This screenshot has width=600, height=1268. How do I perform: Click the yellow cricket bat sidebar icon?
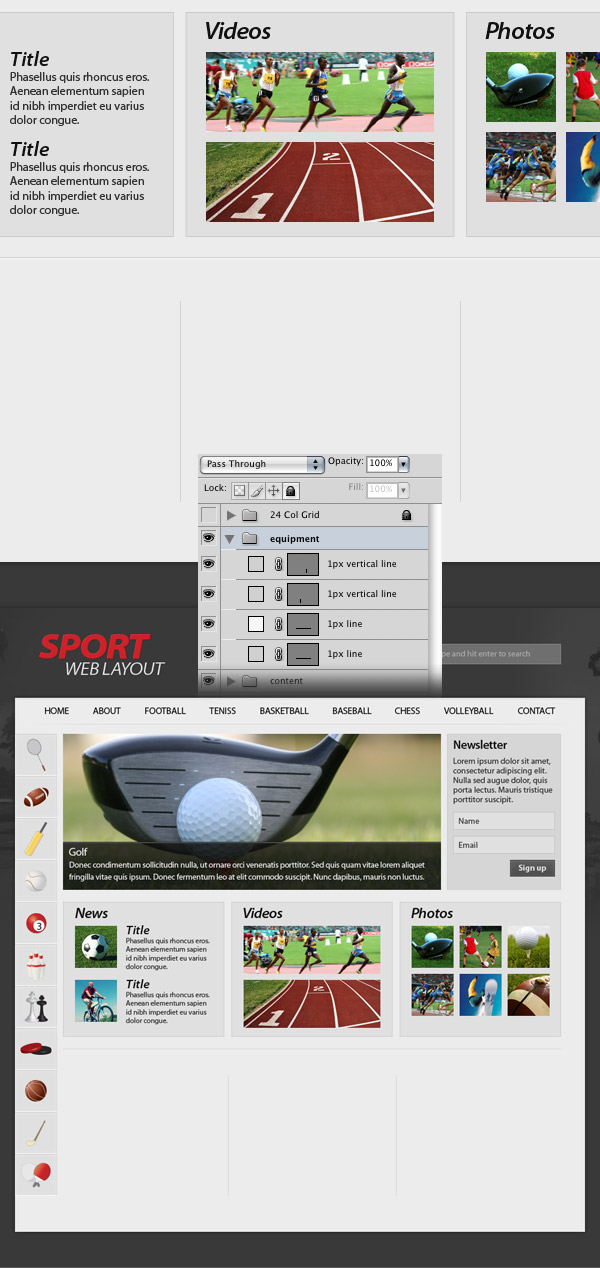[35, 838]
